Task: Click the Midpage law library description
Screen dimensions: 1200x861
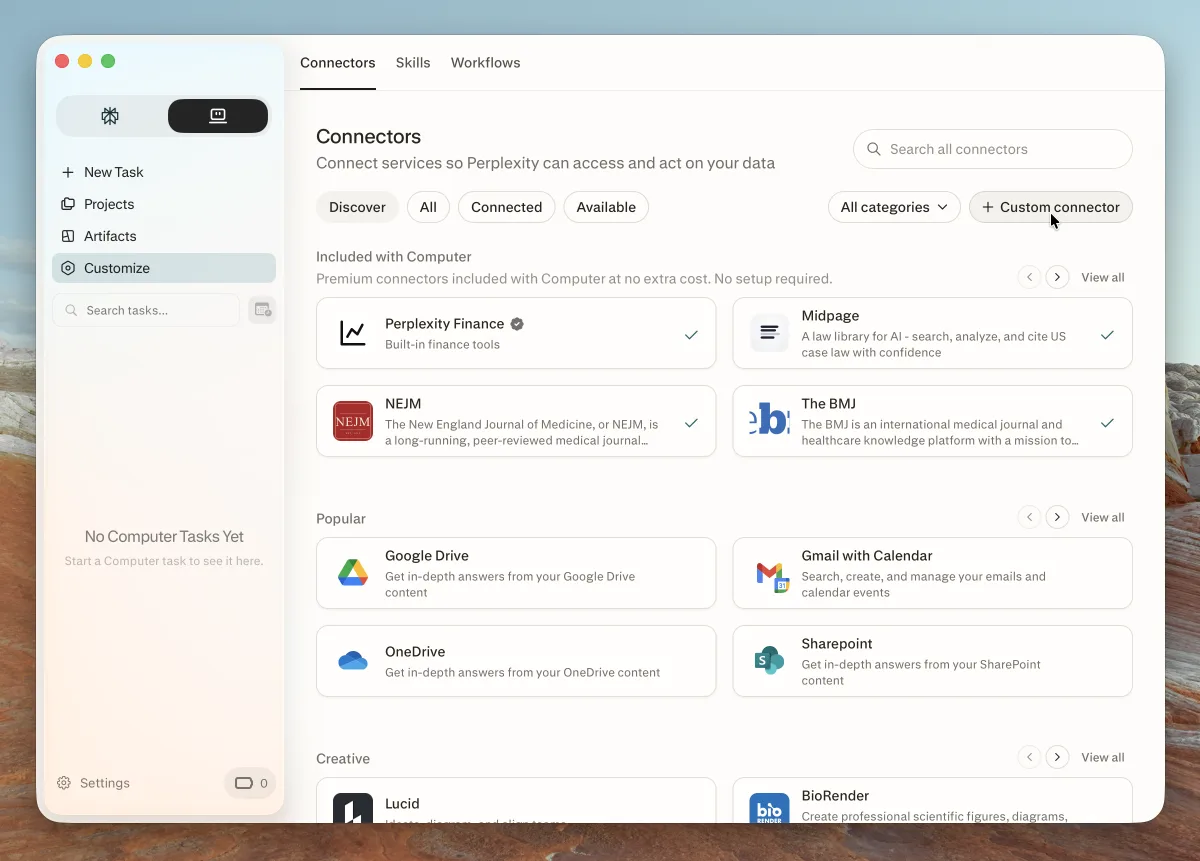Action: 933,344
